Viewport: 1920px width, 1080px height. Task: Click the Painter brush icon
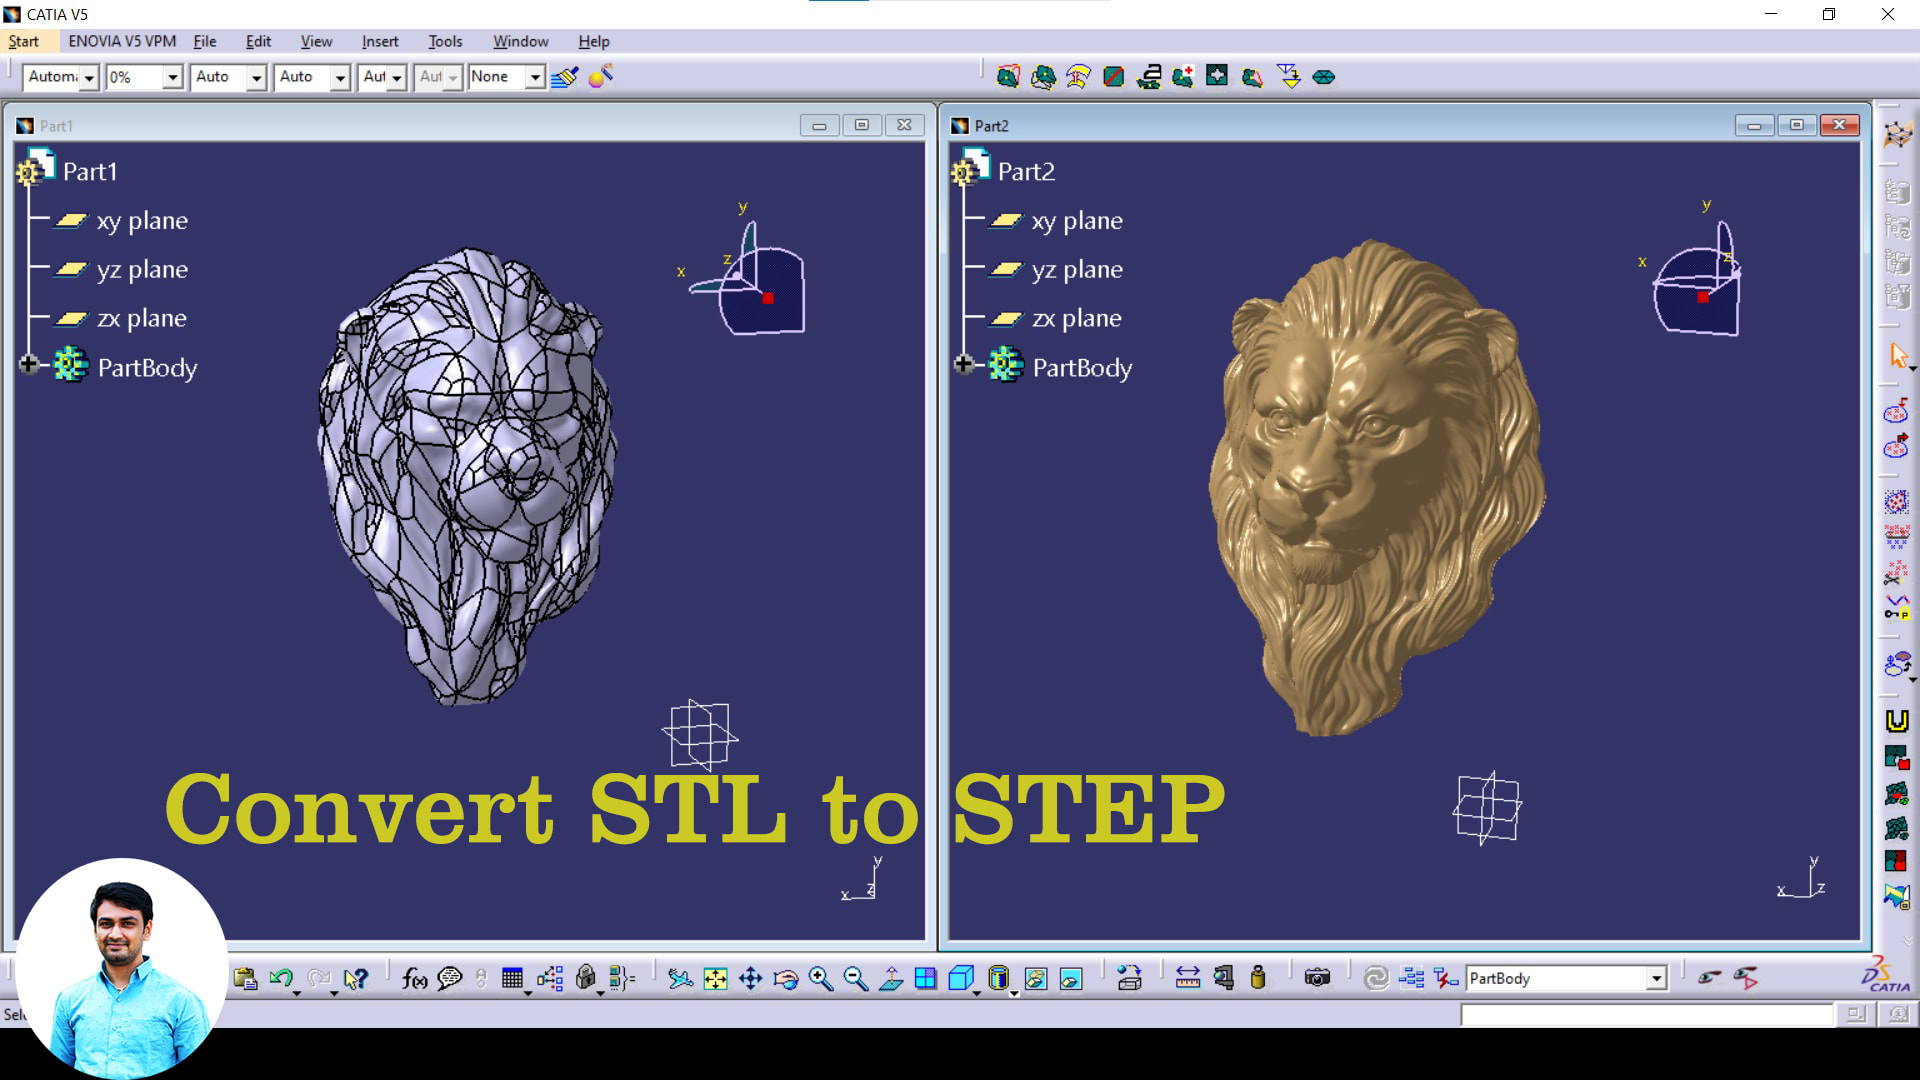[x=564, y=77]
